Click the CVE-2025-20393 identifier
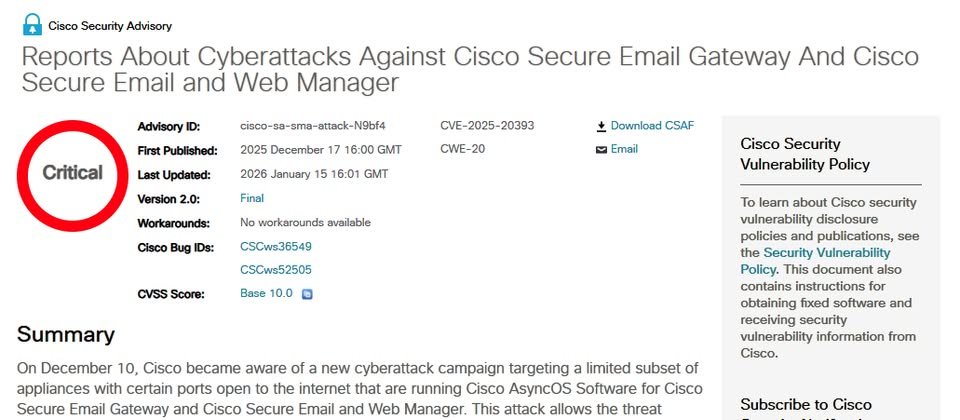Screen dimensions: 960x420 click(x=487, y=126)
